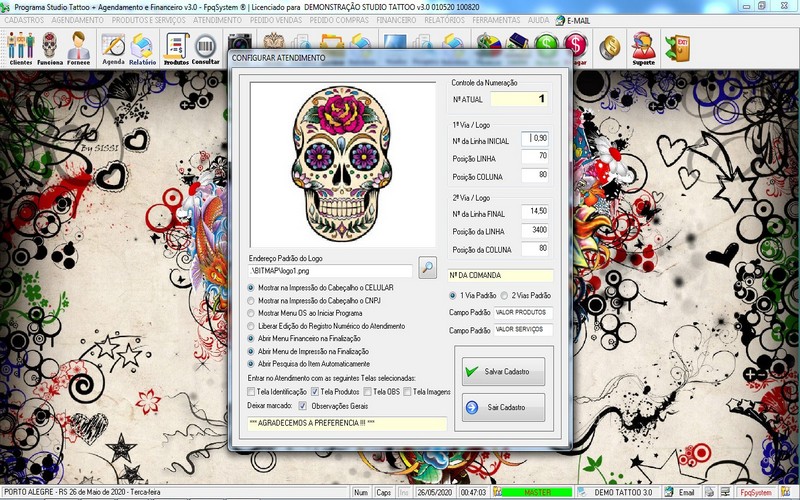Image resolution: width=800 pixels, height=500 pixels.
Task: Check the Tela Identificação checkbox
Action: [251, 392]
